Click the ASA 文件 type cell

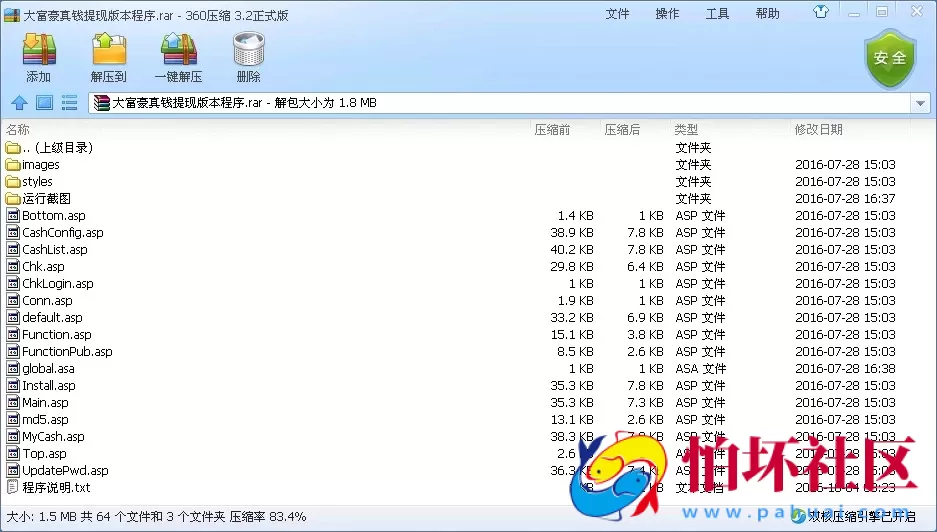(x=700, y=369)
